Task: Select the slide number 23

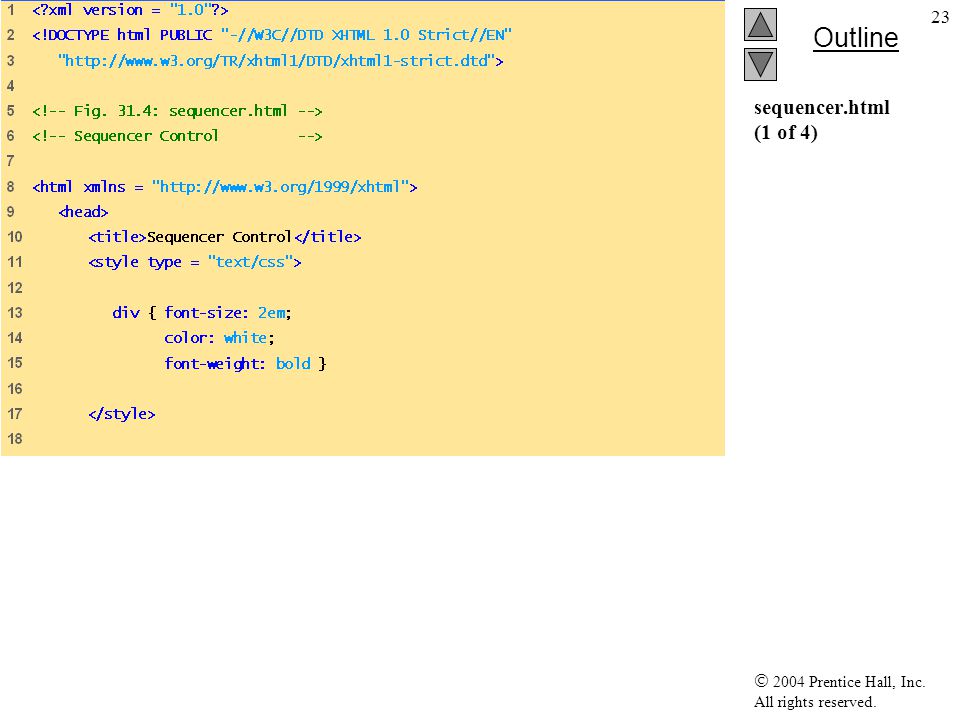Action: point(940,17)
